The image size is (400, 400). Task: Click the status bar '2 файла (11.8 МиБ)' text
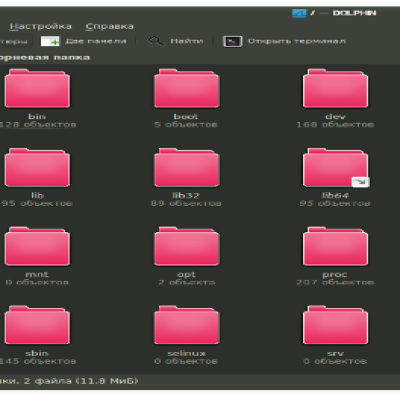[81, 381]
